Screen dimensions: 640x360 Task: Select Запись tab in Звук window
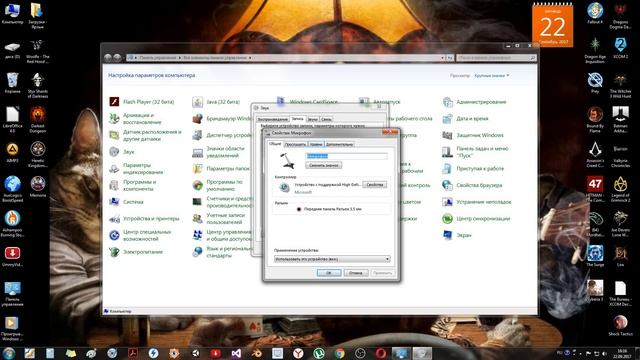point(298,119)
